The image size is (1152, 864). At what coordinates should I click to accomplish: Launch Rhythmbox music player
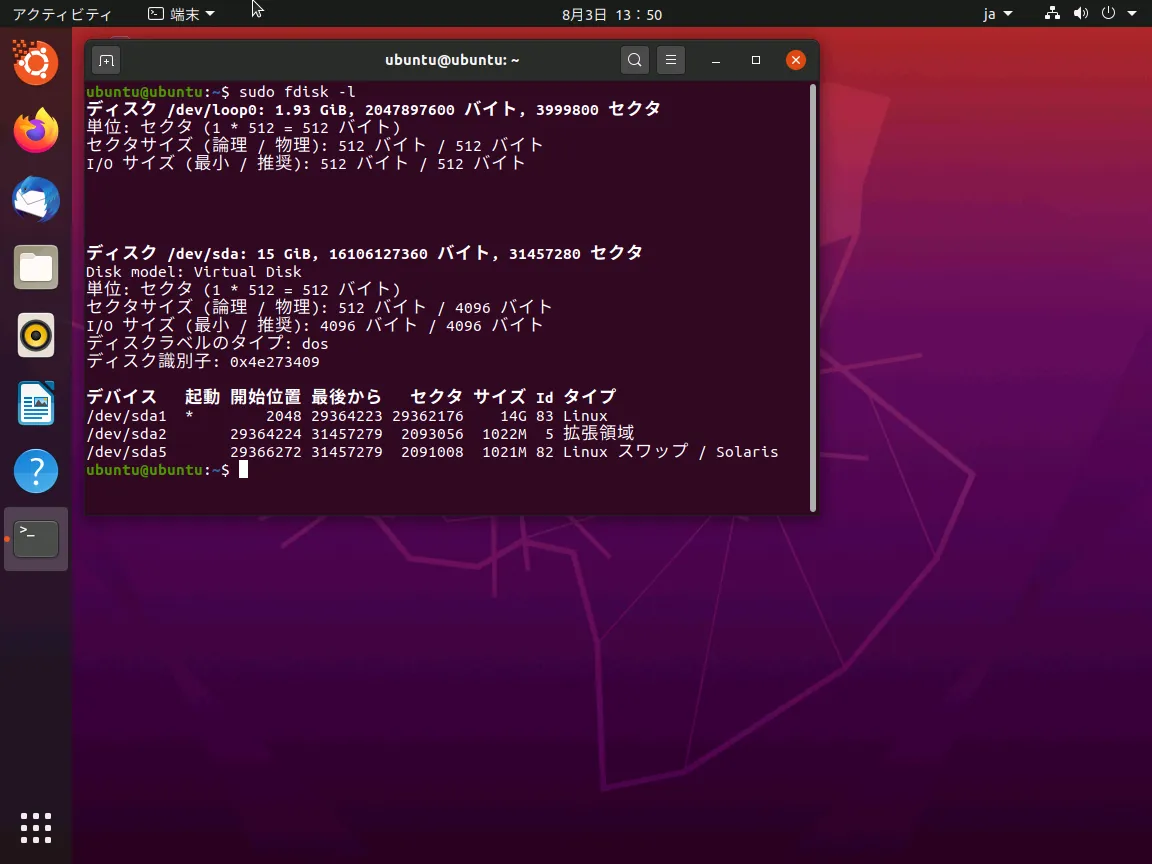pos(36,336)
